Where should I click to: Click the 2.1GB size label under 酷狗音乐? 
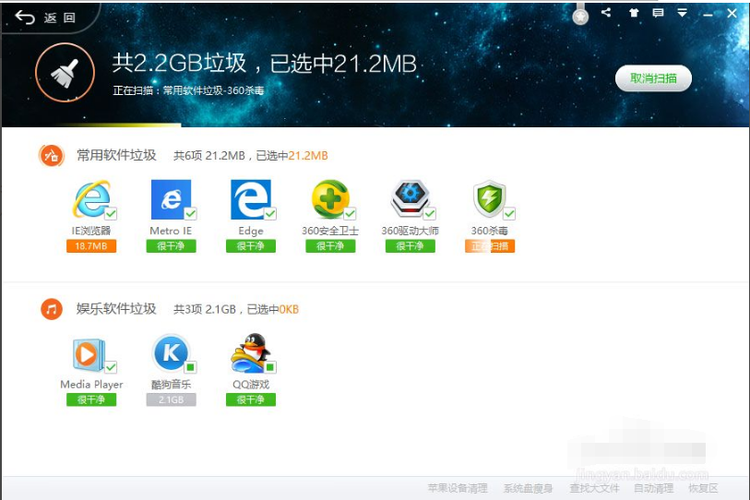coord(171,400)
